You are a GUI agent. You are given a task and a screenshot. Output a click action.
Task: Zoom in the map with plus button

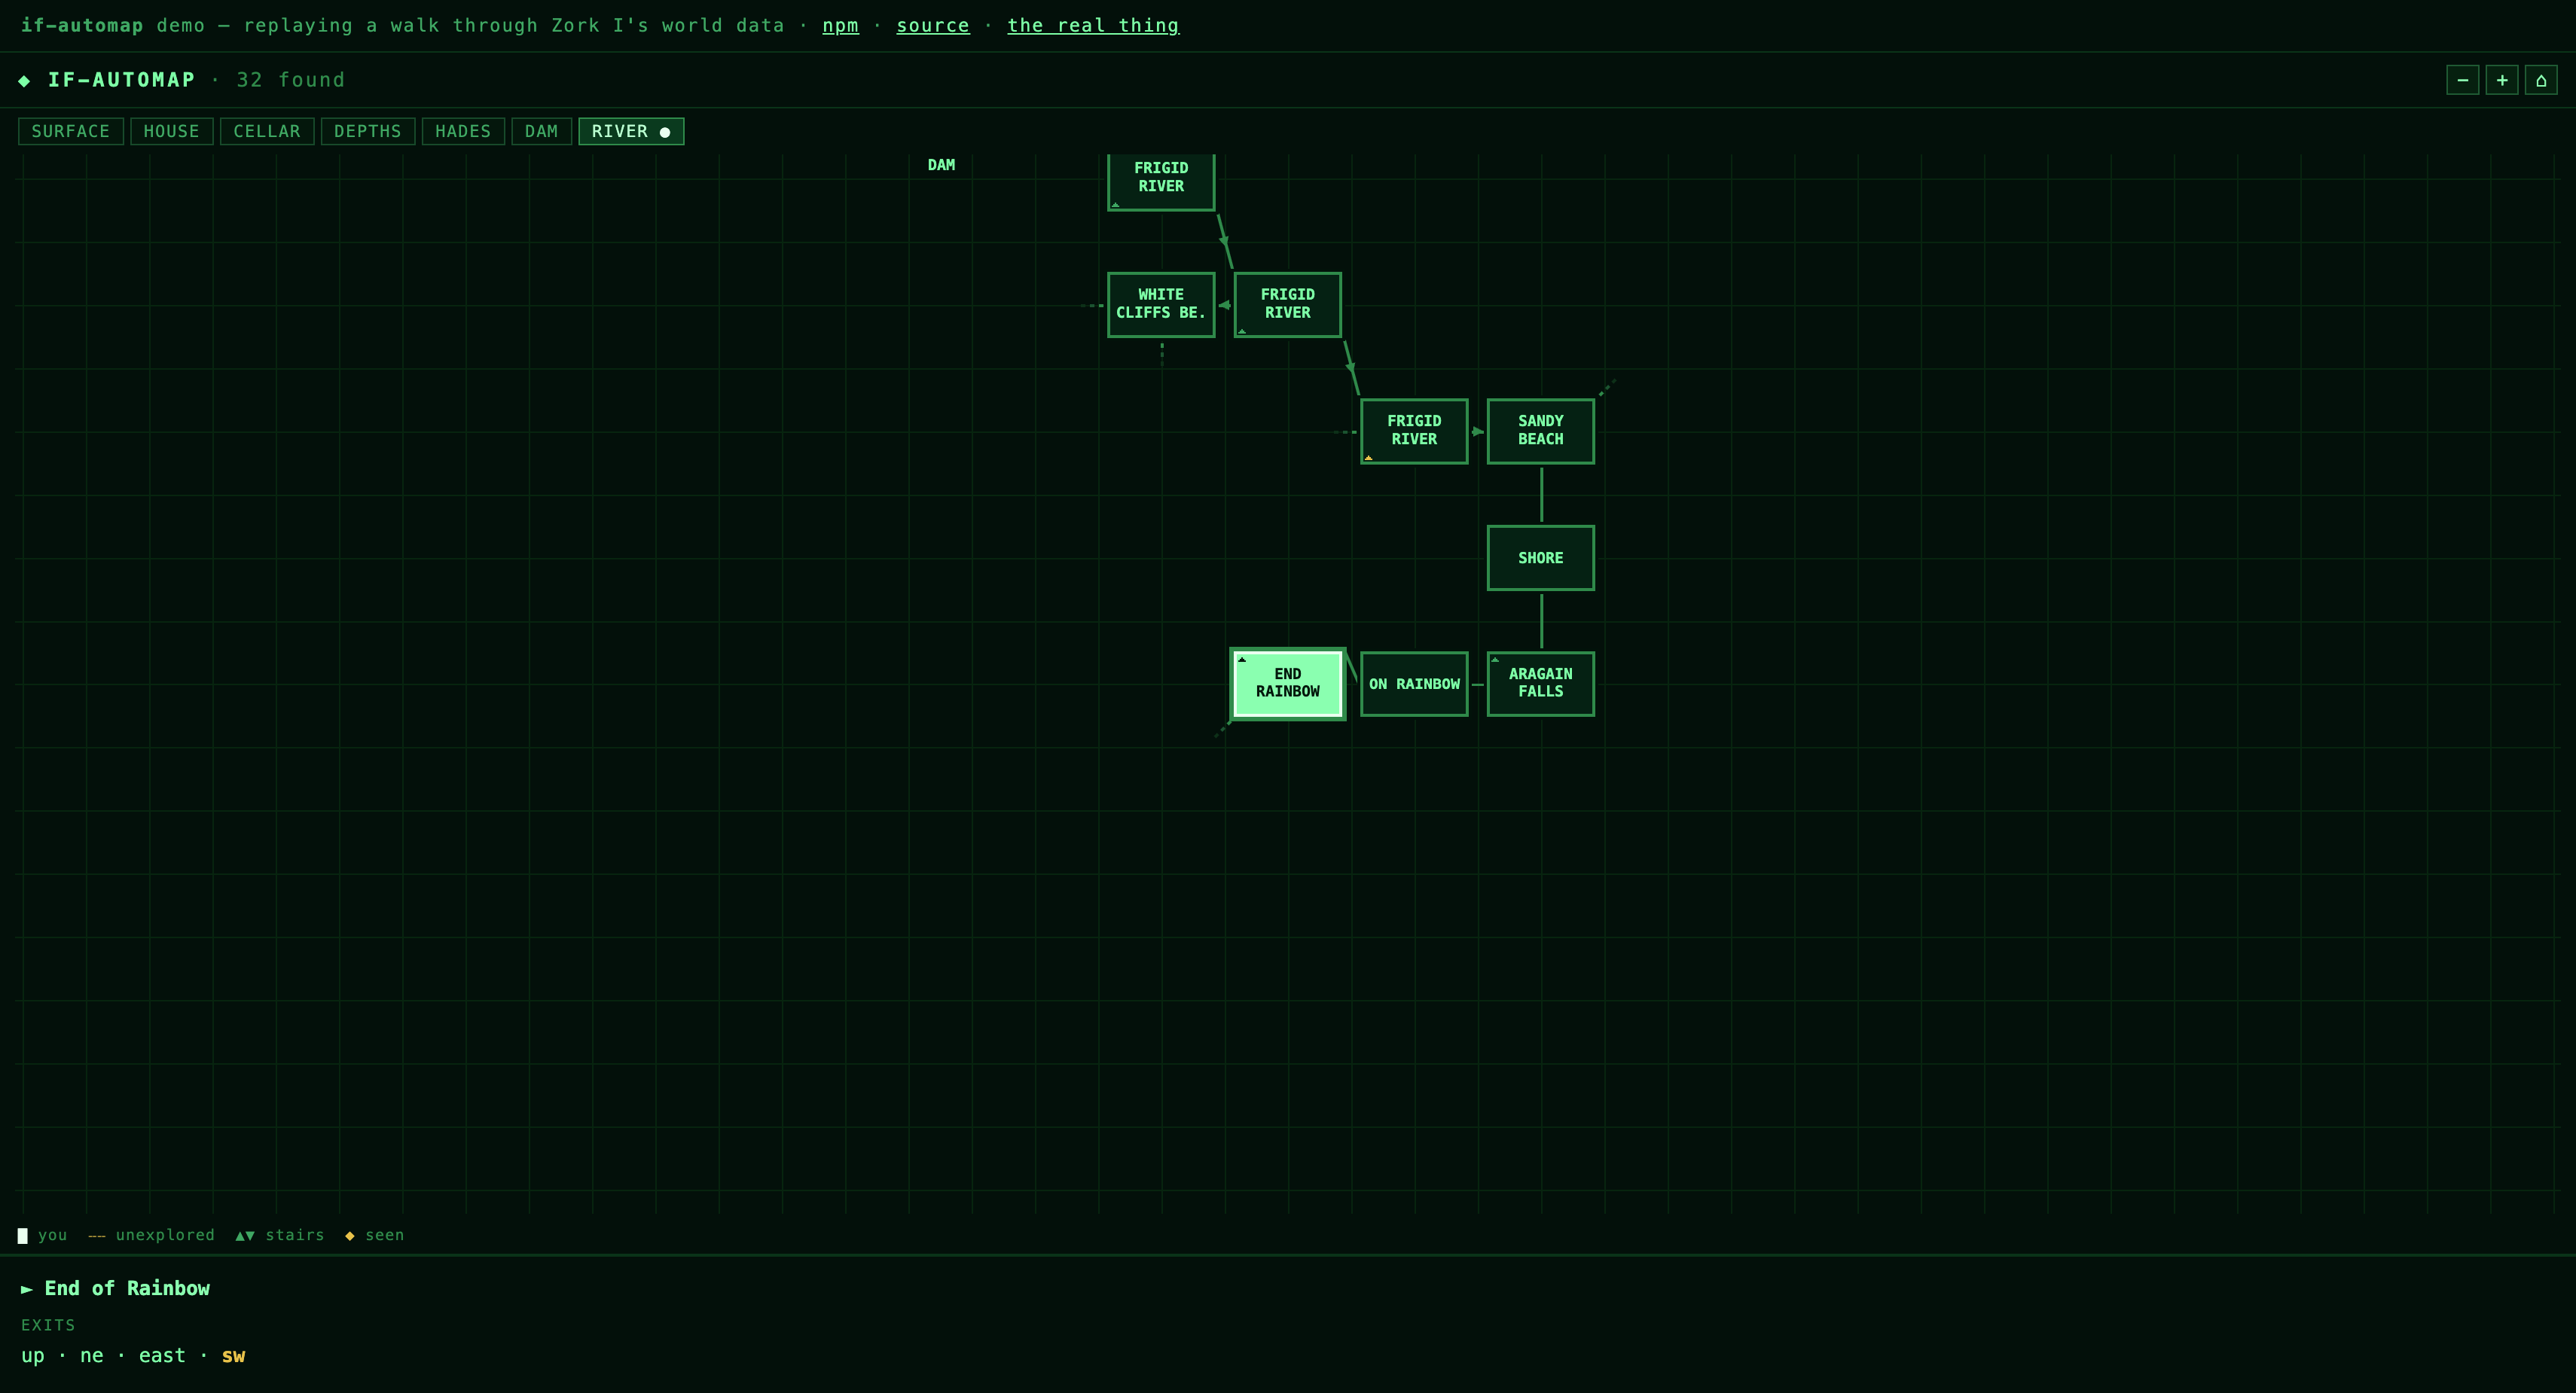(x=2502, y=80)
